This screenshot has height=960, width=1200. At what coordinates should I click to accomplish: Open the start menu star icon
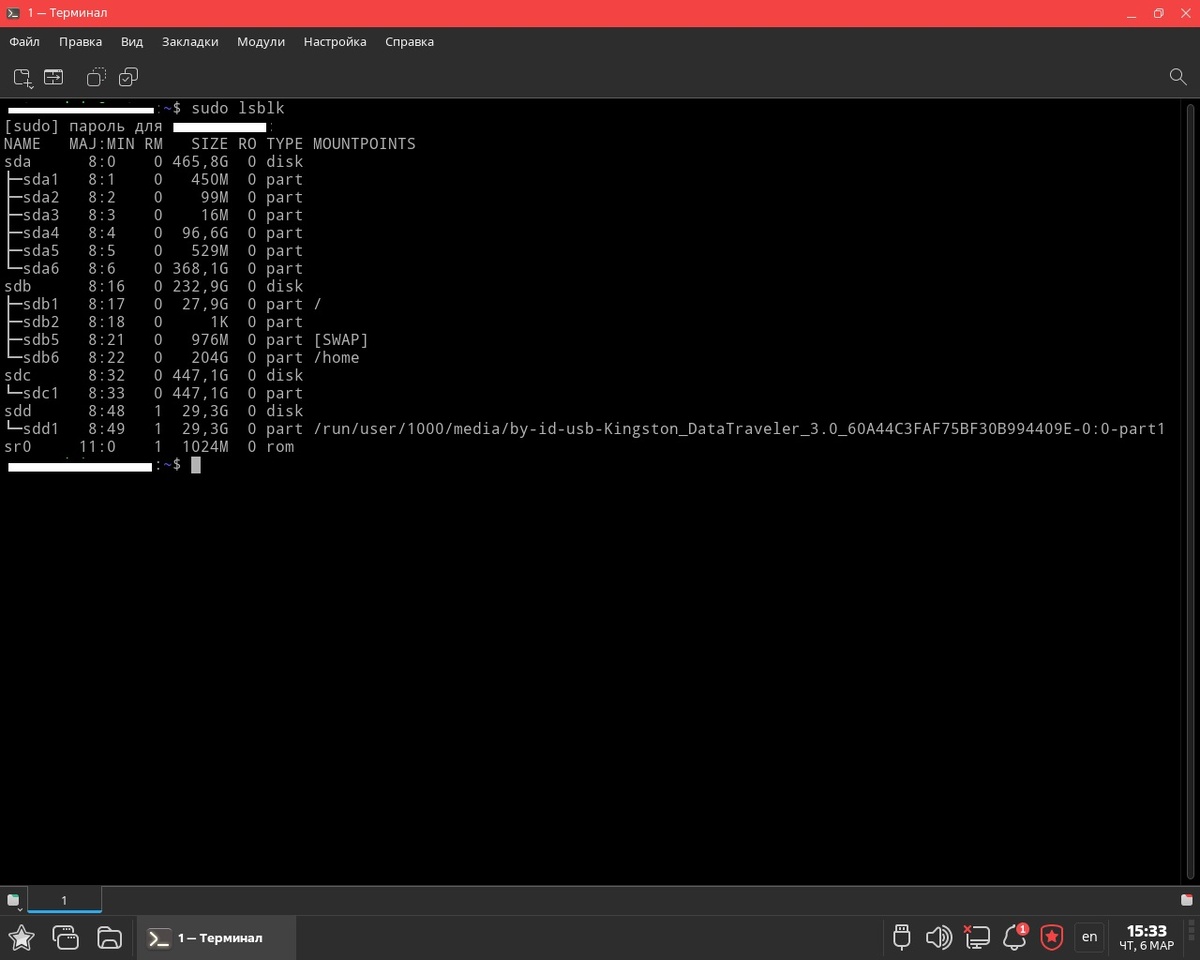(x=21, y=937)
